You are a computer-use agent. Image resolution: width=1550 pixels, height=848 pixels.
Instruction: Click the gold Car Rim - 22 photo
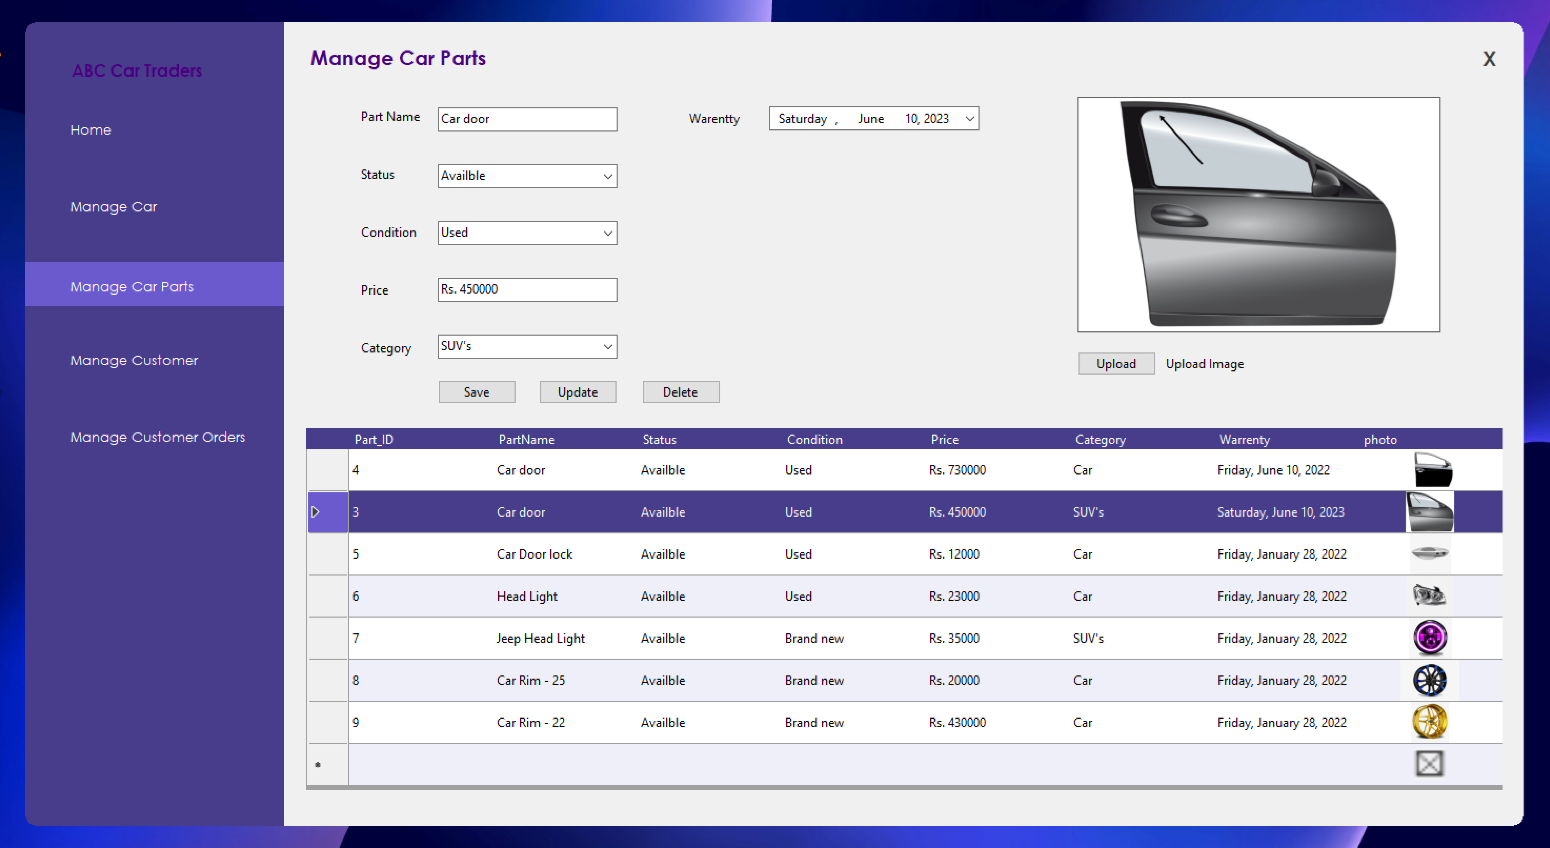click(1430, 722)
